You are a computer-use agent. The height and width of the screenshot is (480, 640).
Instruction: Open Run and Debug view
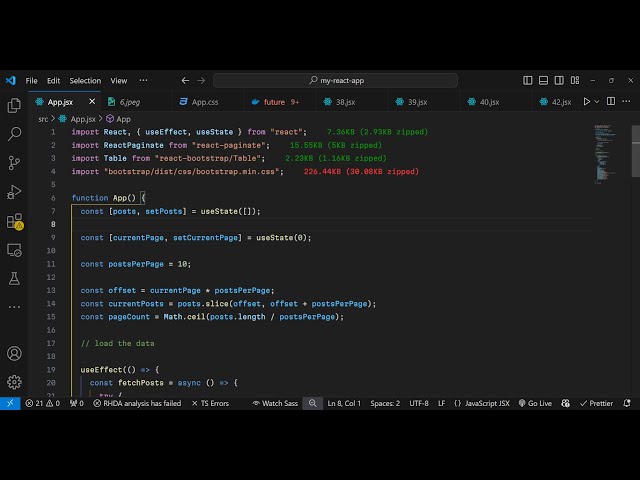point(14,191)
